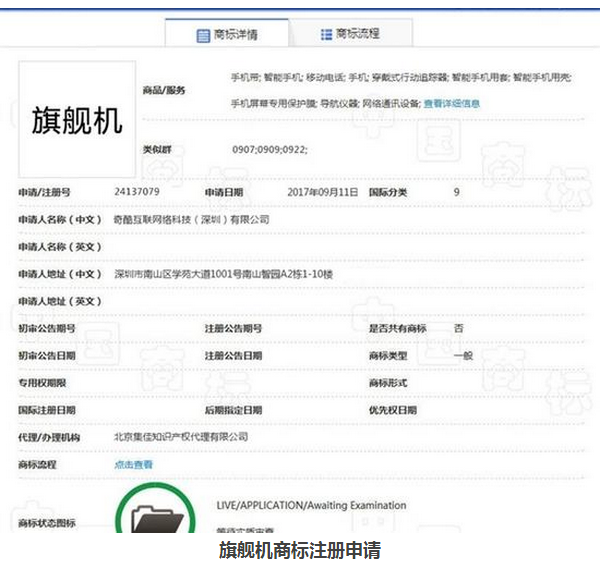602x572 pixels.
Task: Select the goods line starting with 手机屏幕专用保护膜
Action: coord(326,104)
